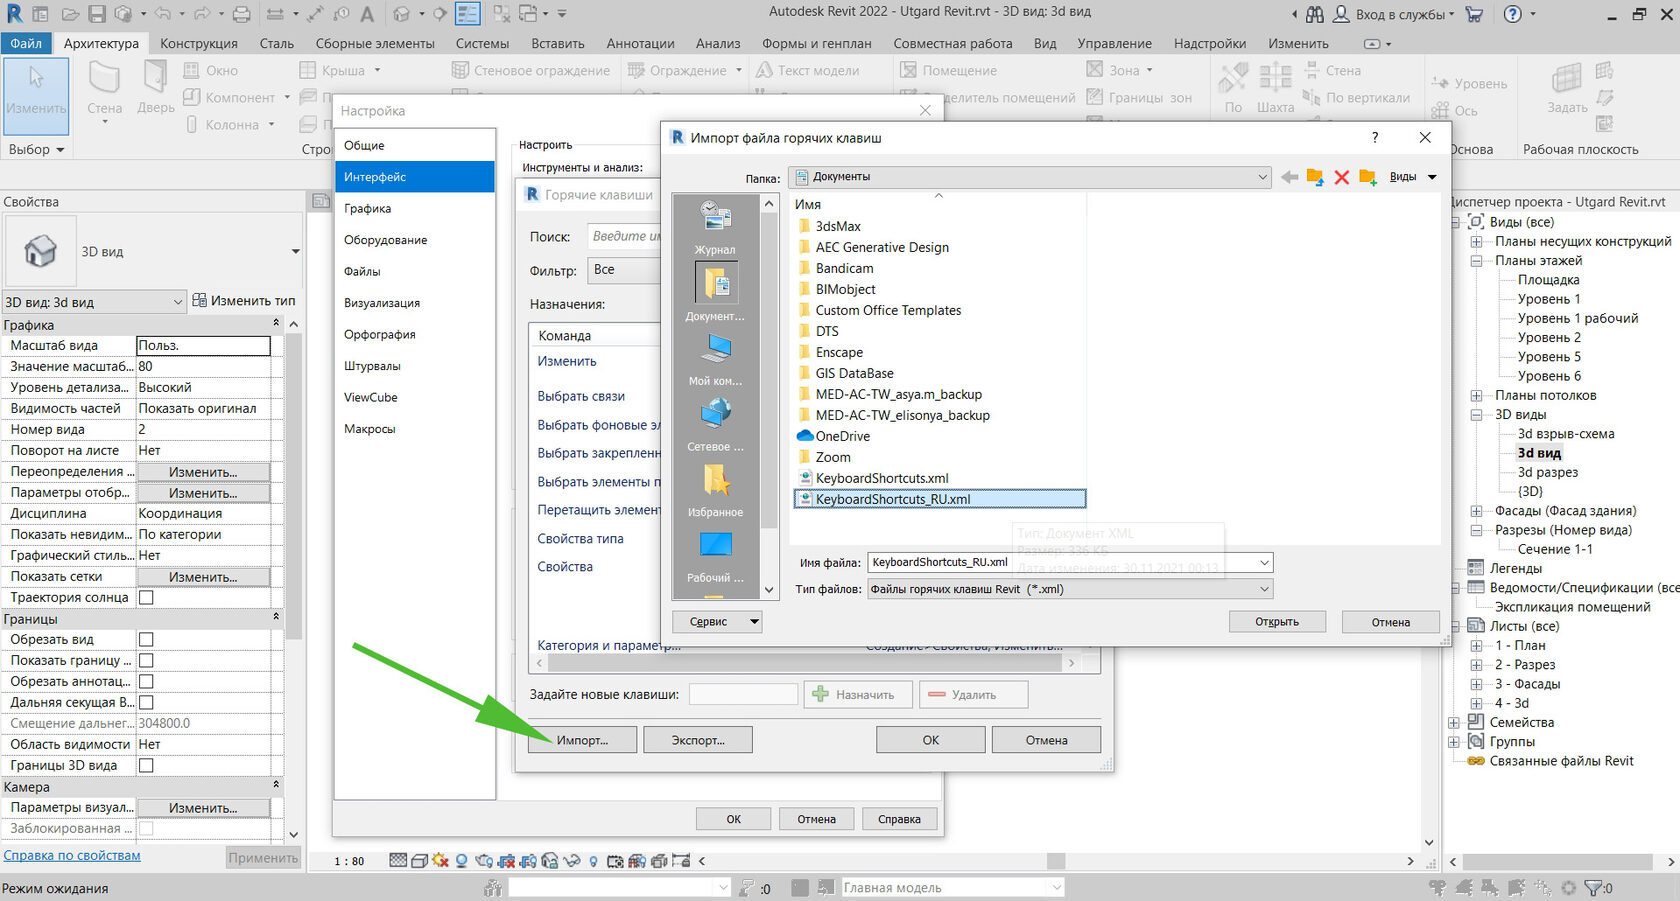Expand the Планы потолков tree node

click(x=1476, y=396)
